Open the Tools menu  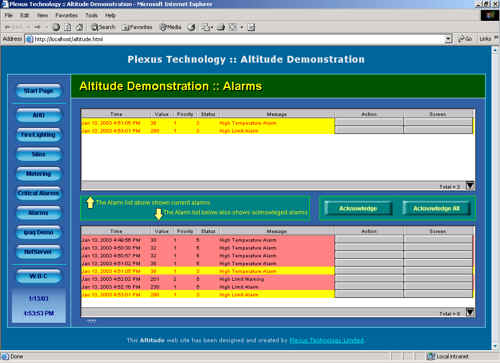click(x=91, y=15)
